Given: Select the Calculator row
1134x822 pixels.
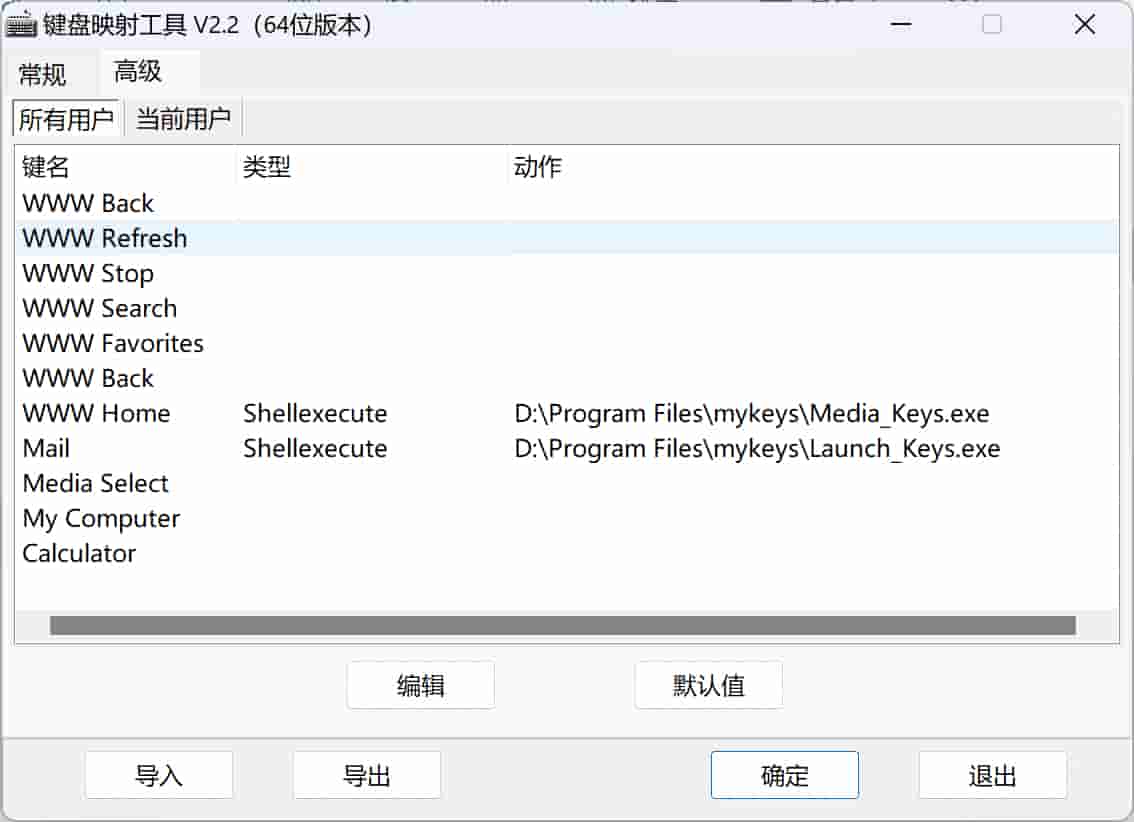Looking at the screenshot, I should coord(567,553).
